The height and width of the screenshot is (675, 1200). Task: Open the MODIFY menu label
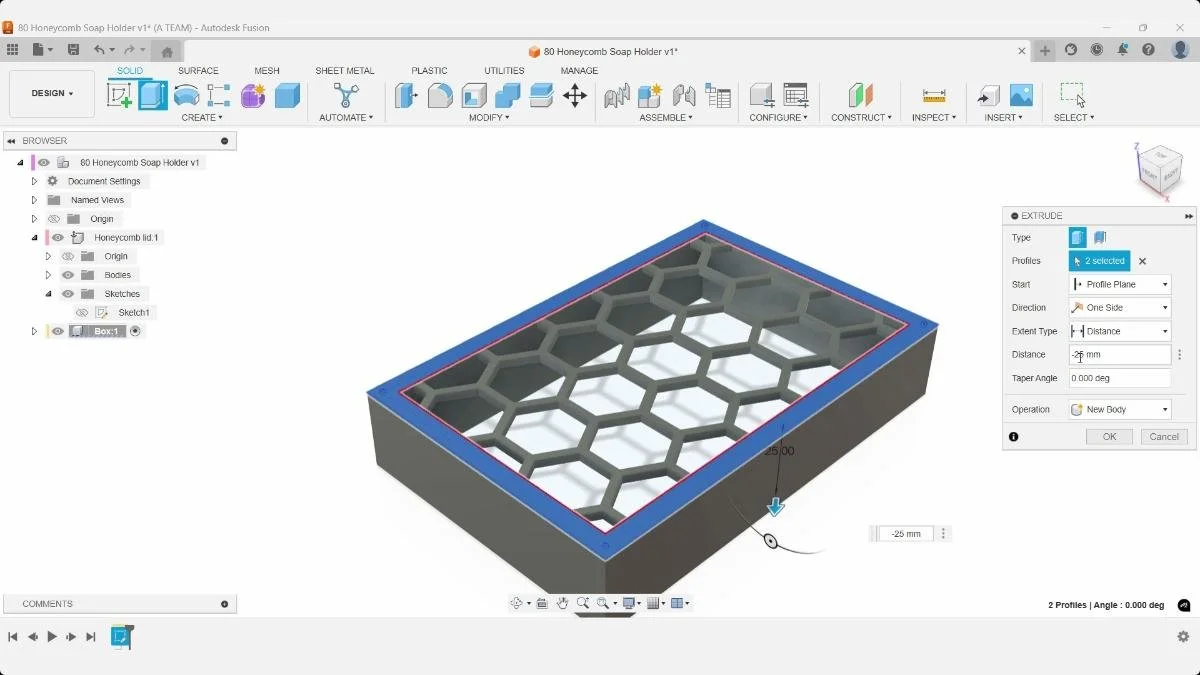click(x=489, y=117)
